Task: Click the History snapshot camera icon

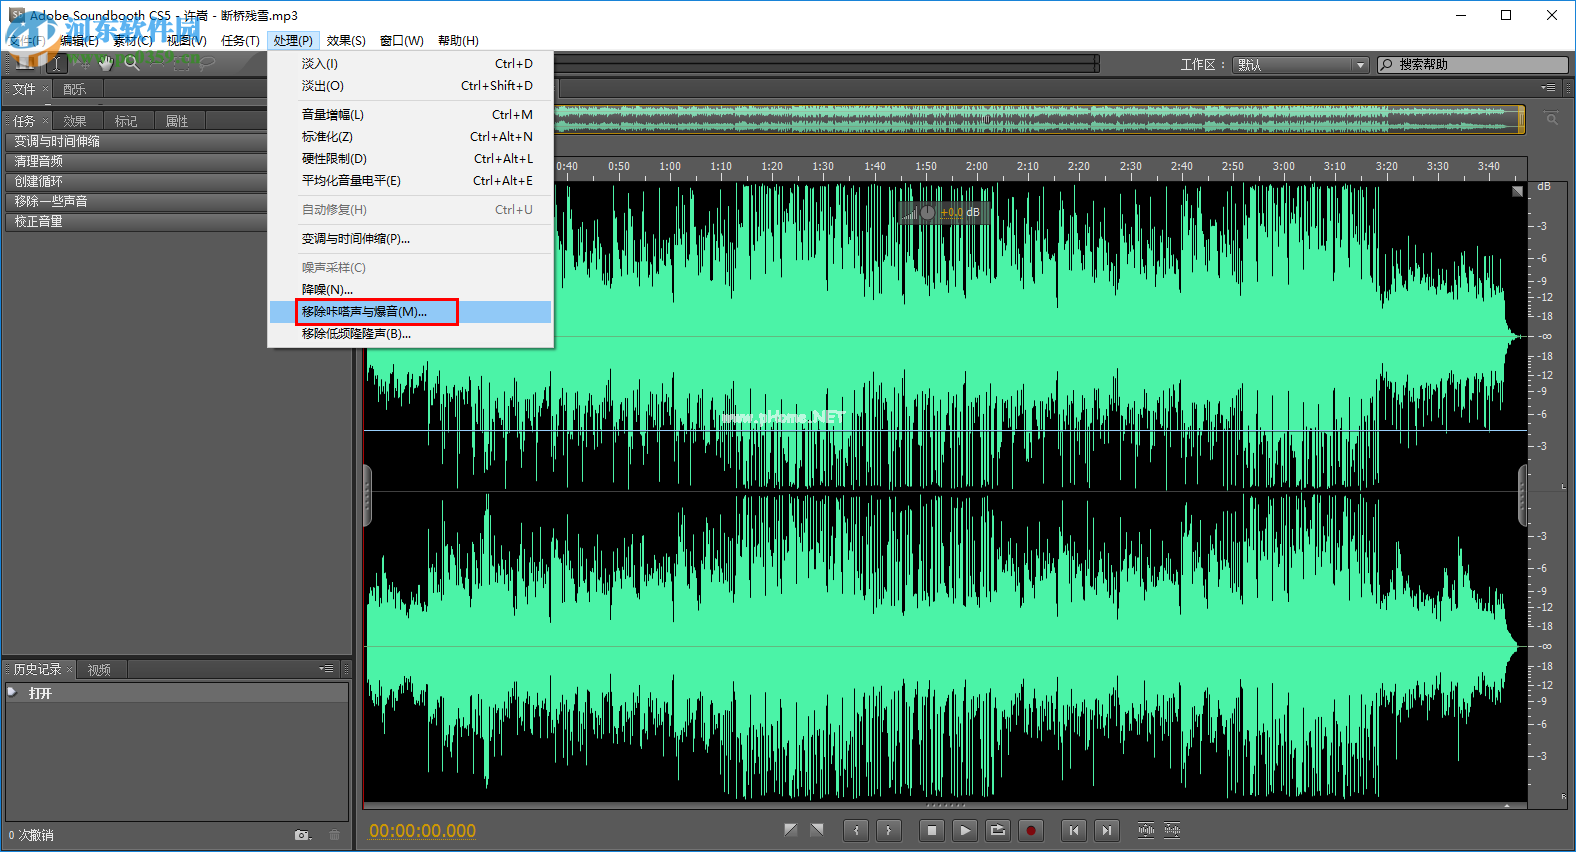Action: 302,835
